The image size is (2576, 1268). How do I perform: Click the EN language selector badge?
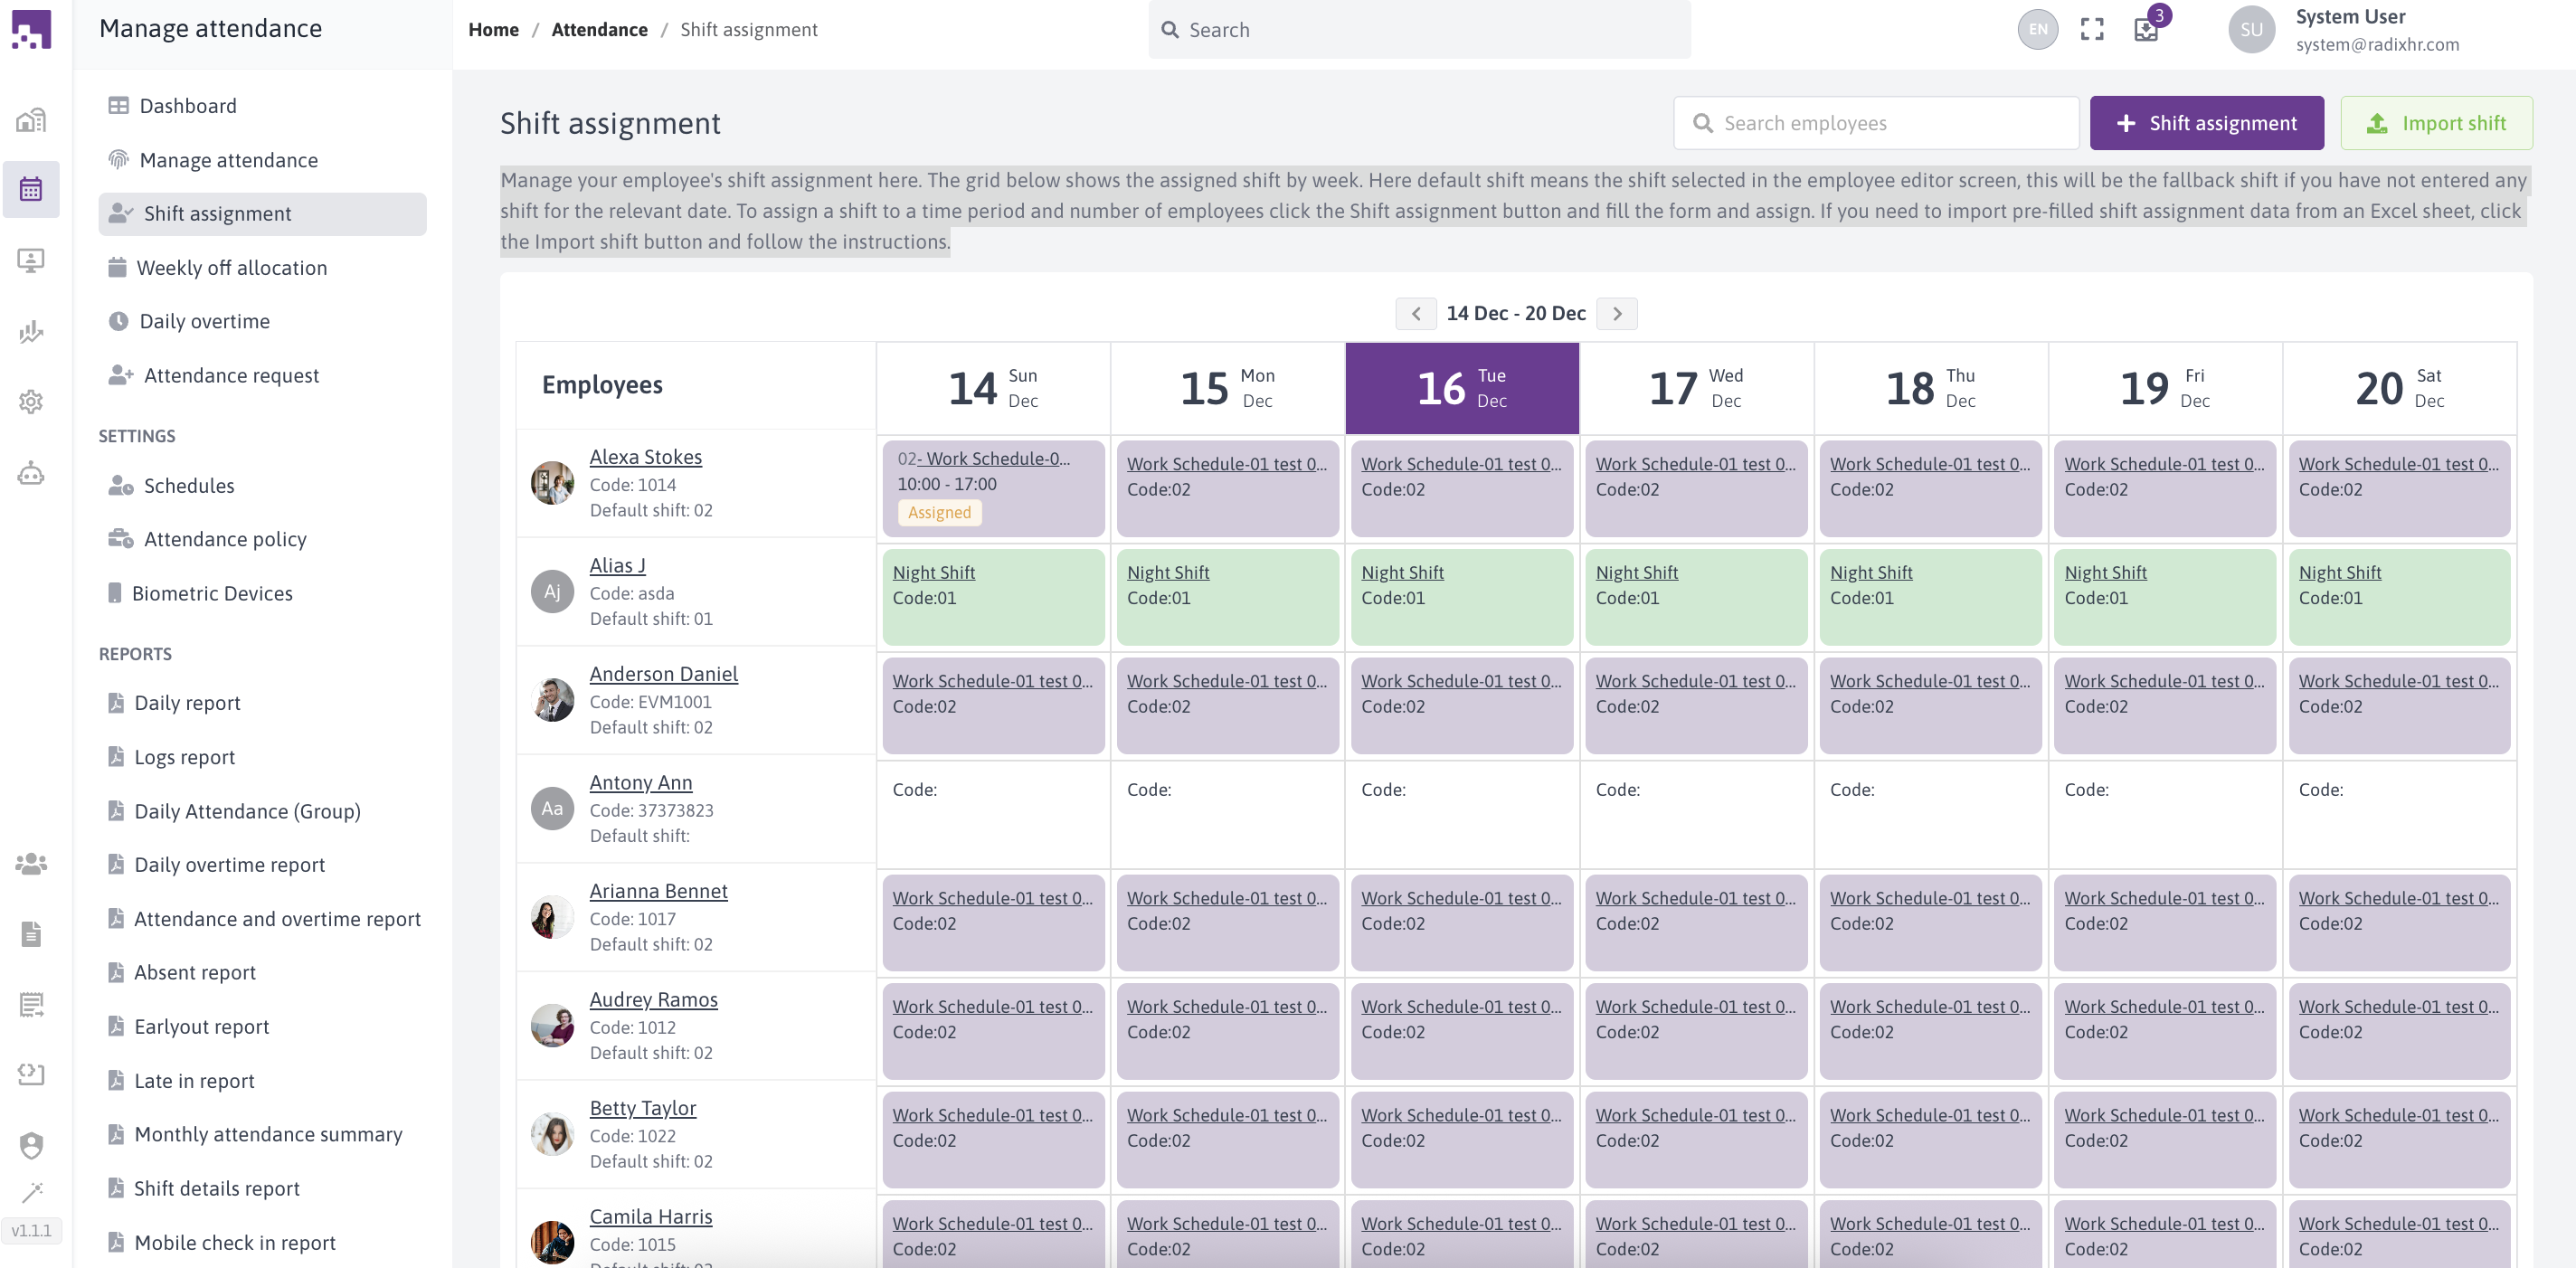[x=2037, y=29]
